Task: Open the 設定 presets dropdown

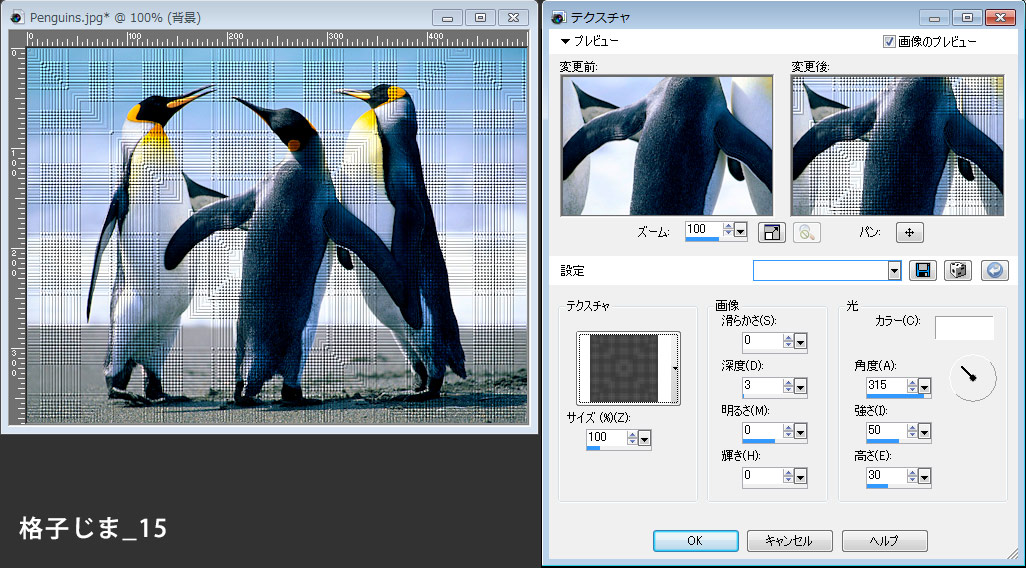Action: point(894,271)
